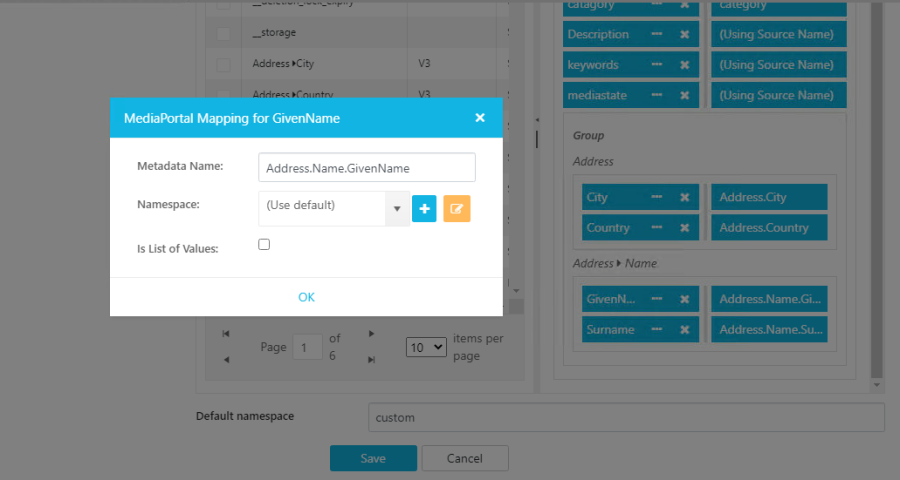This screenshot has width=900, height=480.
Task: Click the right panel scroll down arrow
Action: tap(876, 385)
